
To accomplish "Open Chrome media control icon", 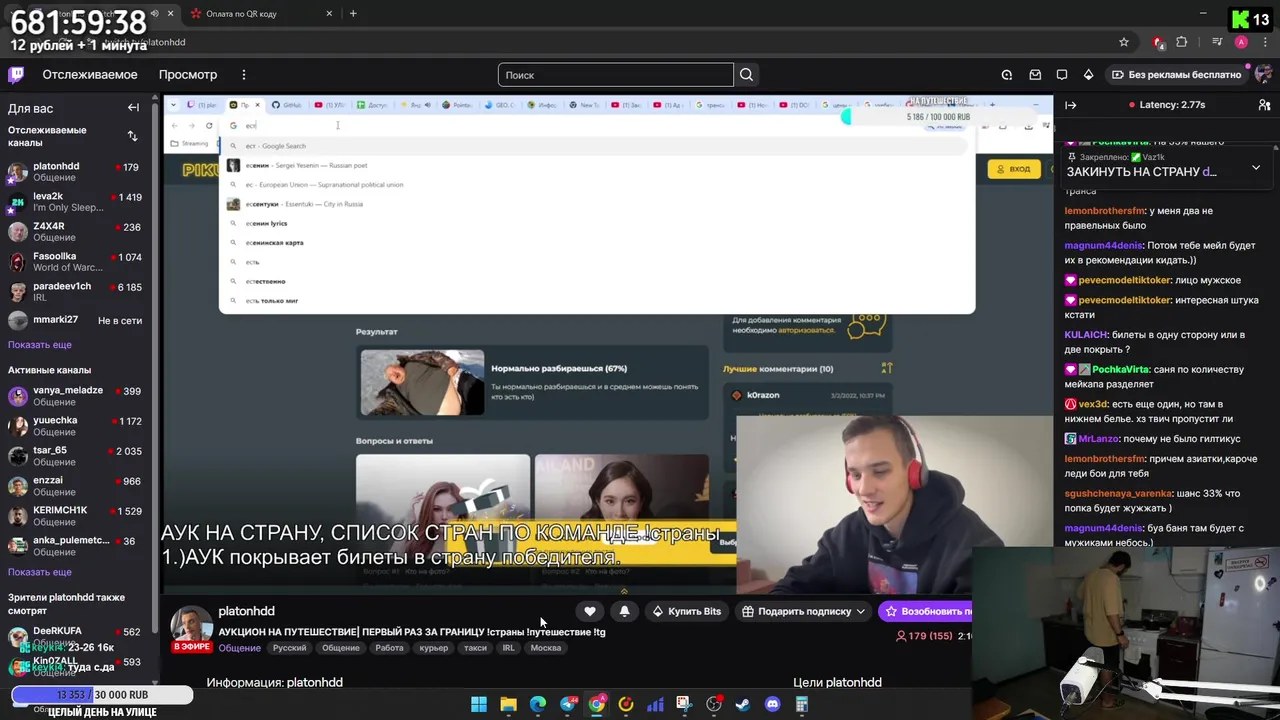I will [1217, 42].
